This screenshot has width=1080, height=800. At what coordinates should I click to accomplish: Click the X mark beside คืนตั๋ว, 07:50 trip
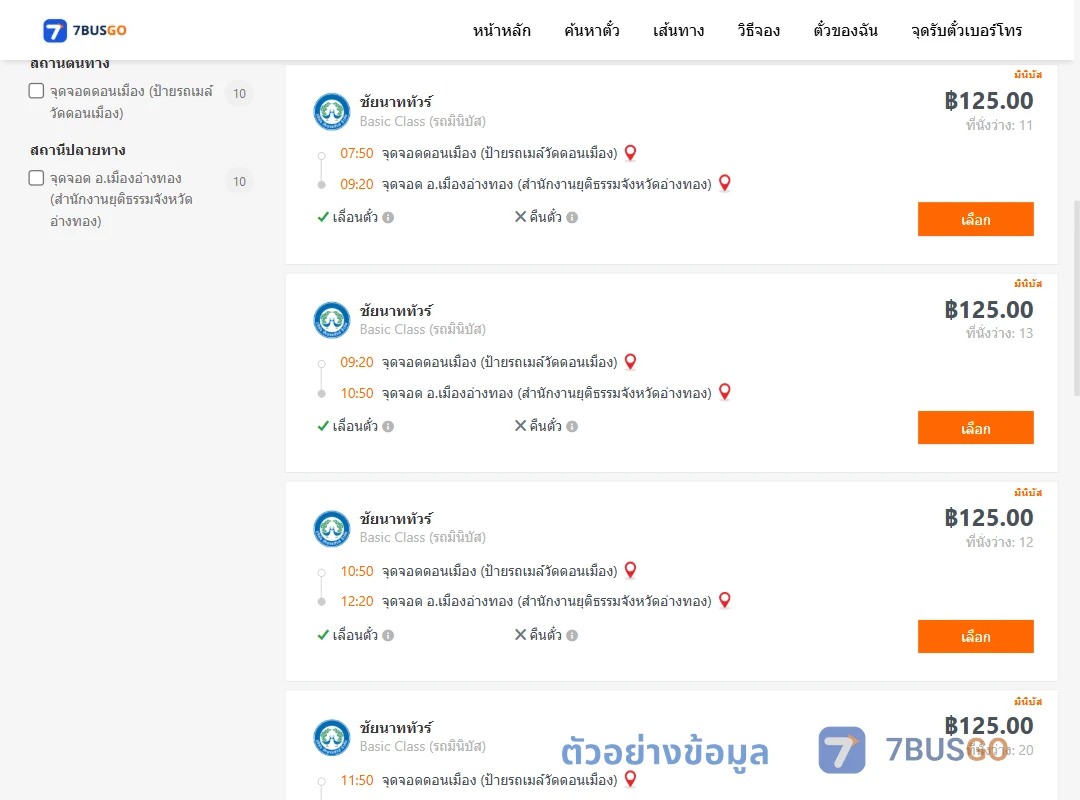coord(521,217)
